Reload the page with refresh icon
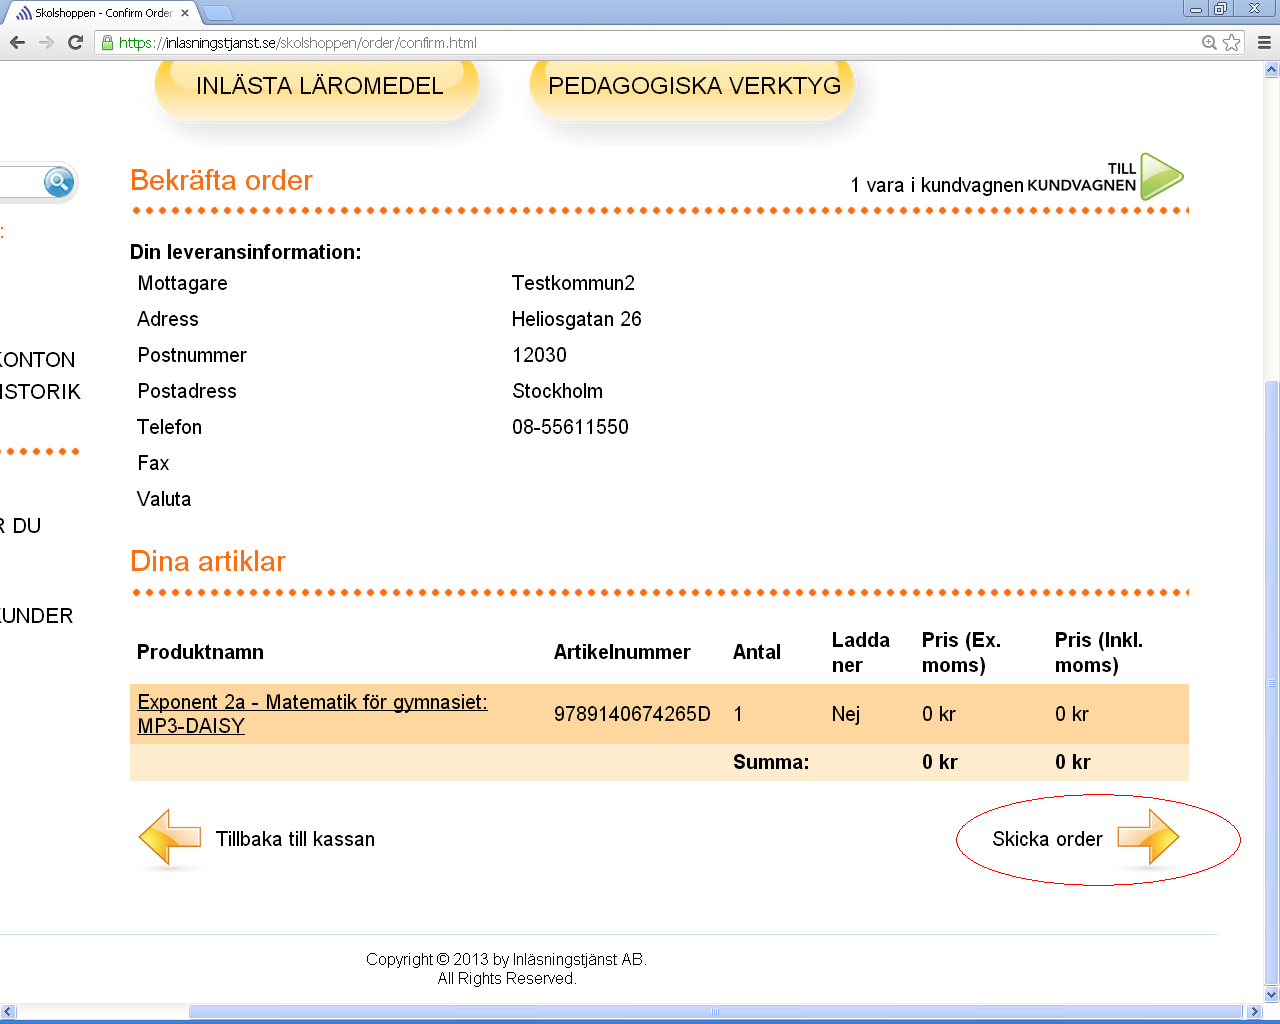The height and width of the screenshot is (1024, 1280). tap(75, 42)
